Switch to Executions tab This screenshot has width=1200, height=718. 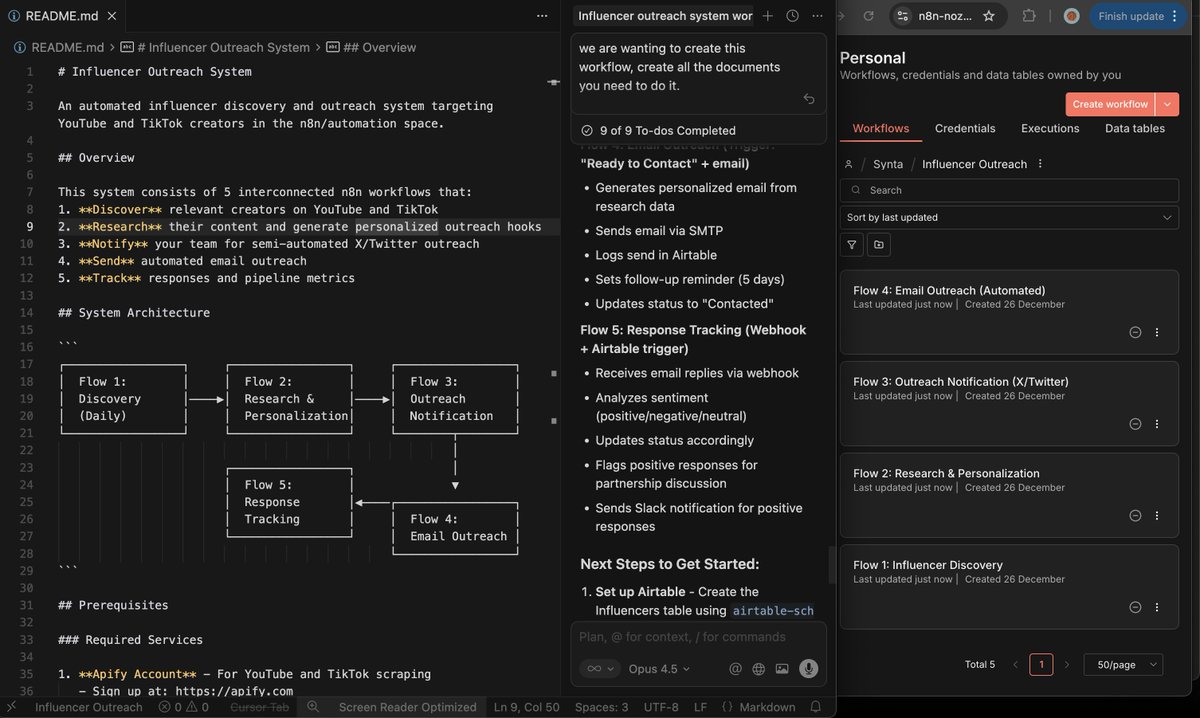[x=1050, y=128]
